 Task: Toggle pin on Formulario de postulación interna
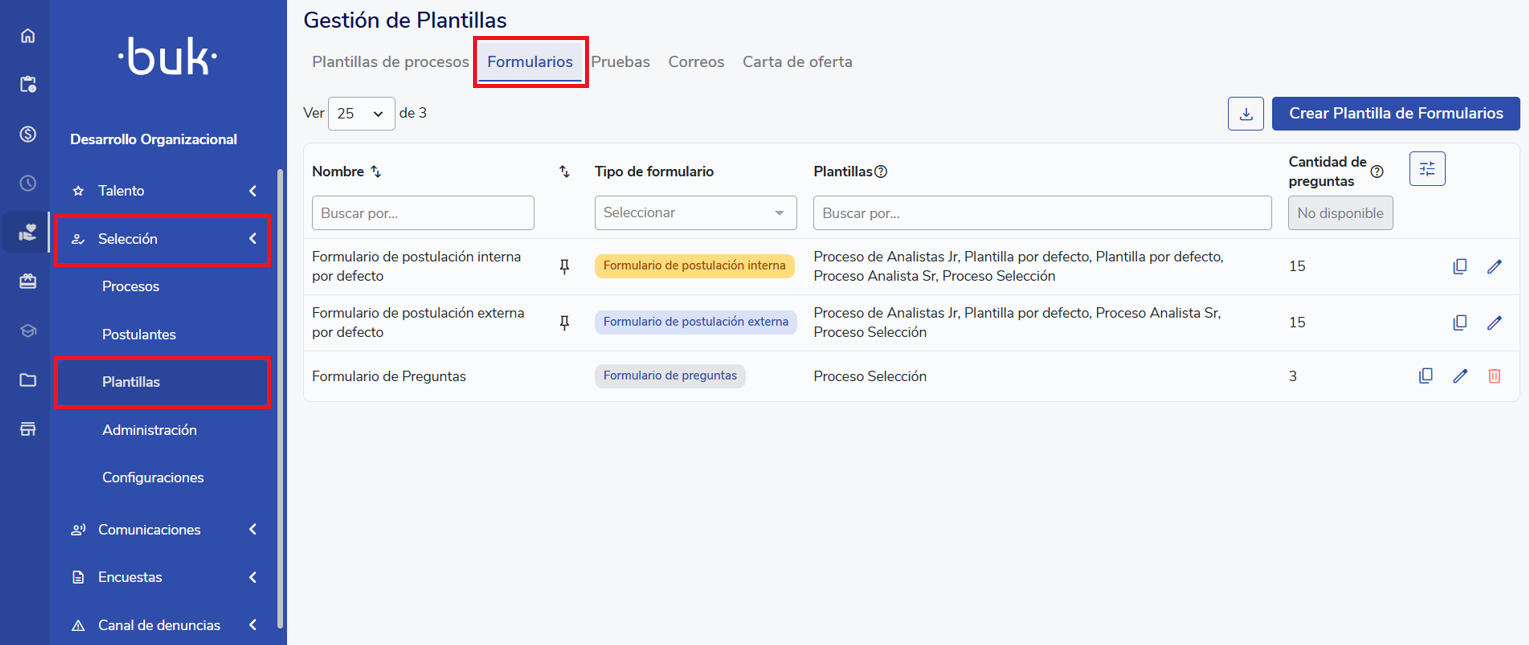(x=564, y=266)
